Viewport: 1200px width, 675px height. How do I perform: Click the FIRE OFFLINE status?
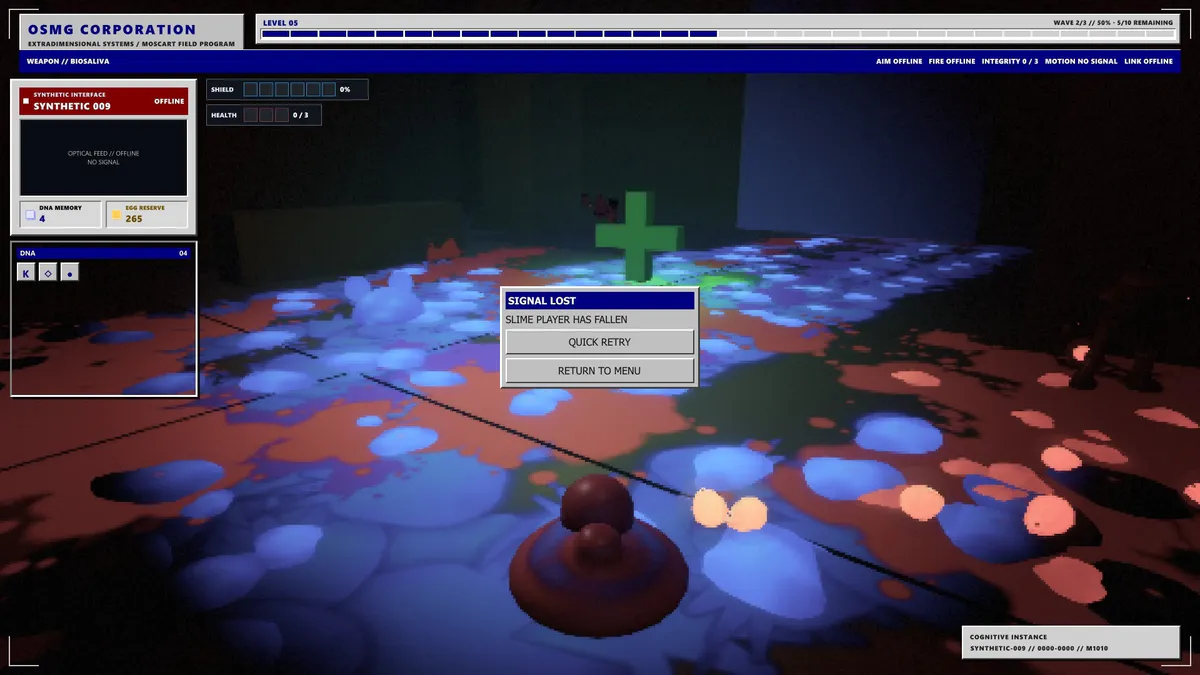click(x=952, y=61)
